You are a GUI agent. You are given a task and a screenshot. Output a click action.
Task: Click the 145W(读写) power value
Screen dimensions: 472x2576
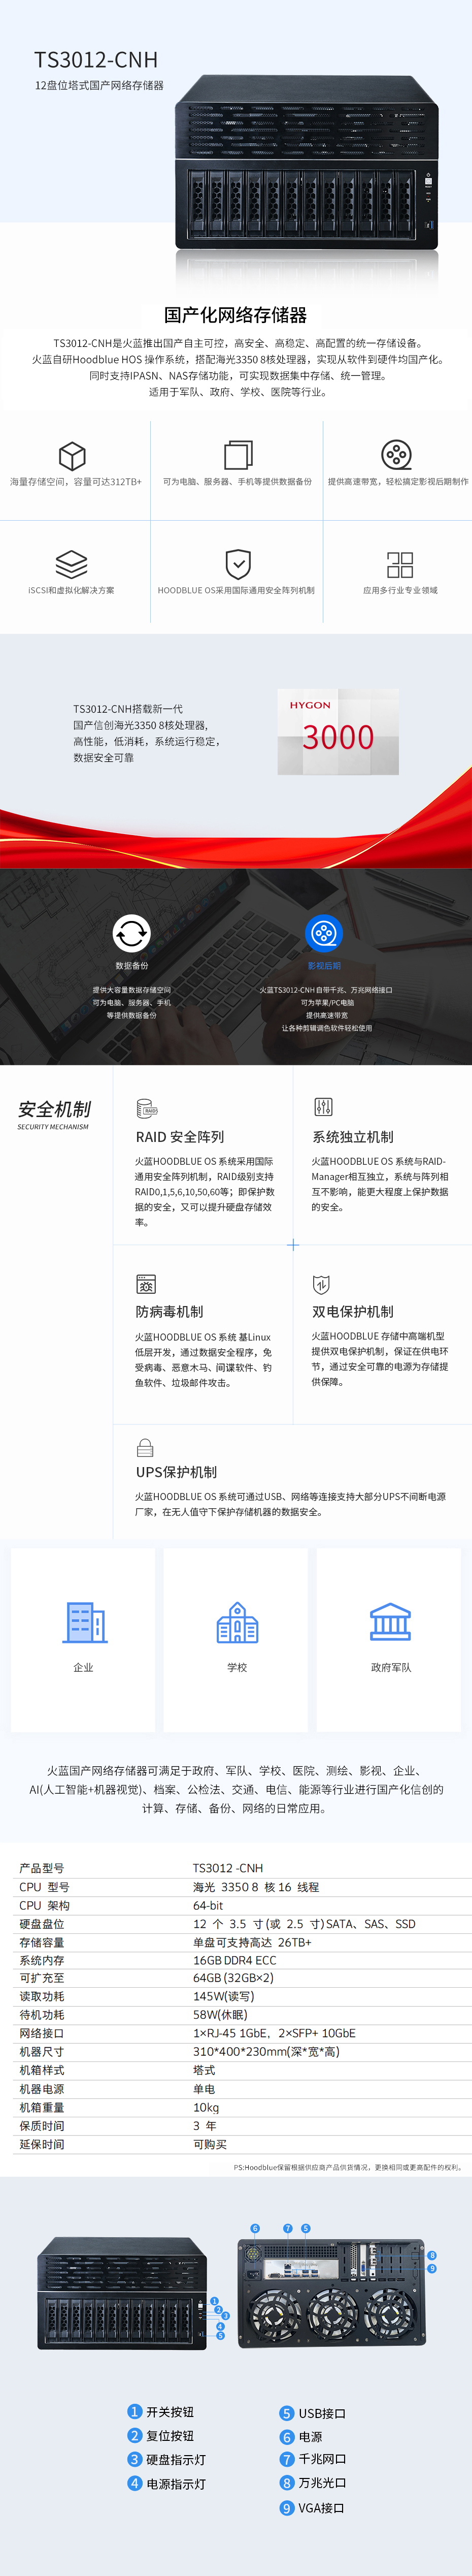pos(224,1996)
